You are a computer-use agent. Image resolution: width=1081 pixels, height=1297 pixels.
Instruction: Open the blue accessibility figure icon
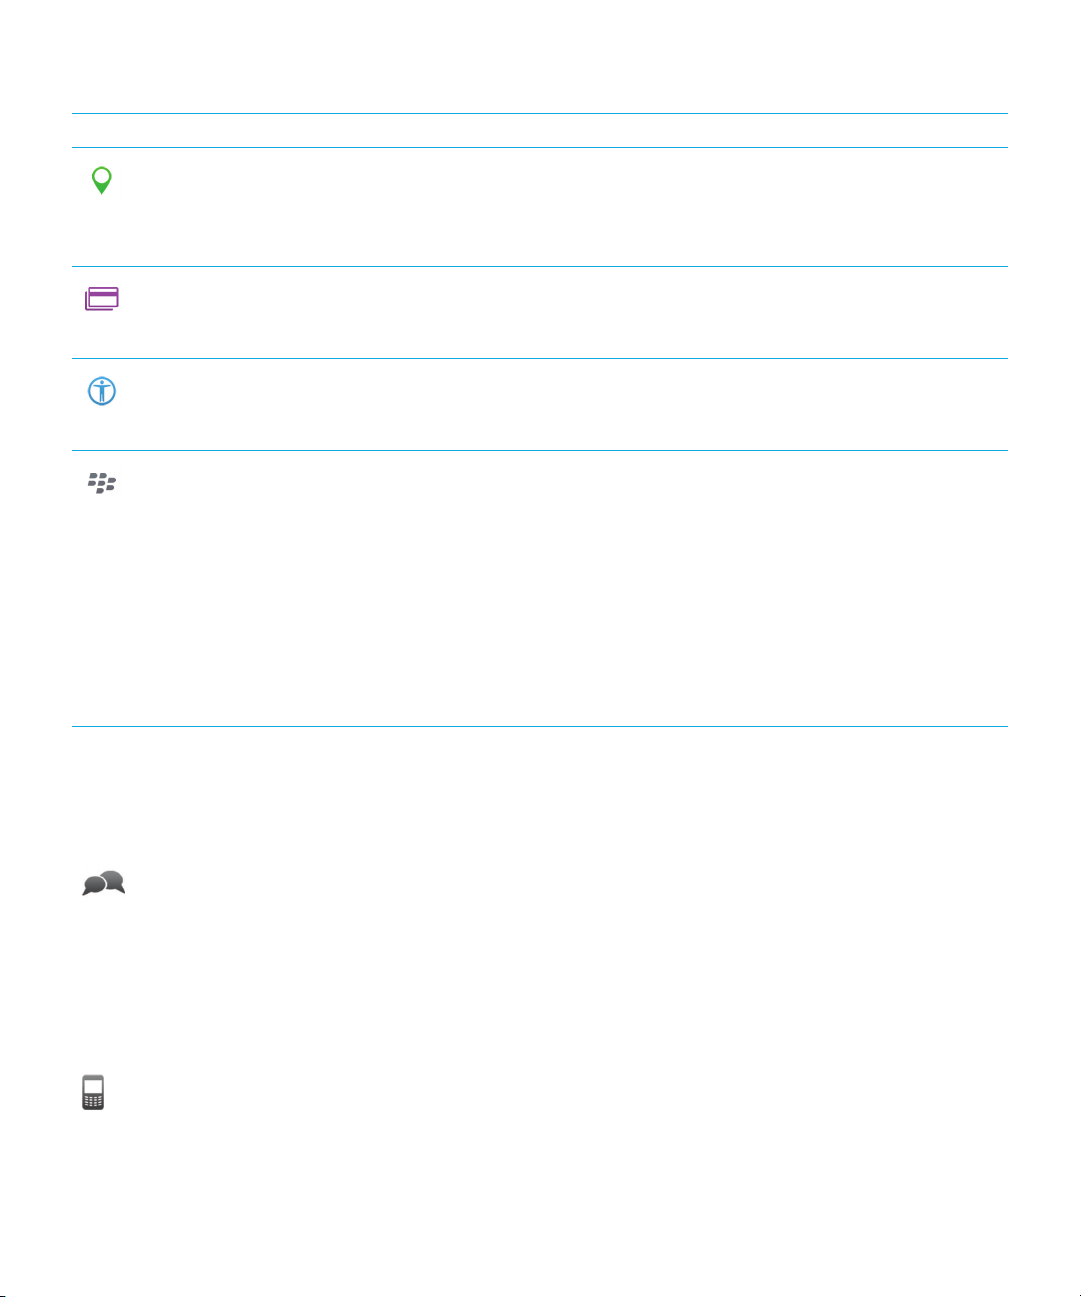coord(102,391)
